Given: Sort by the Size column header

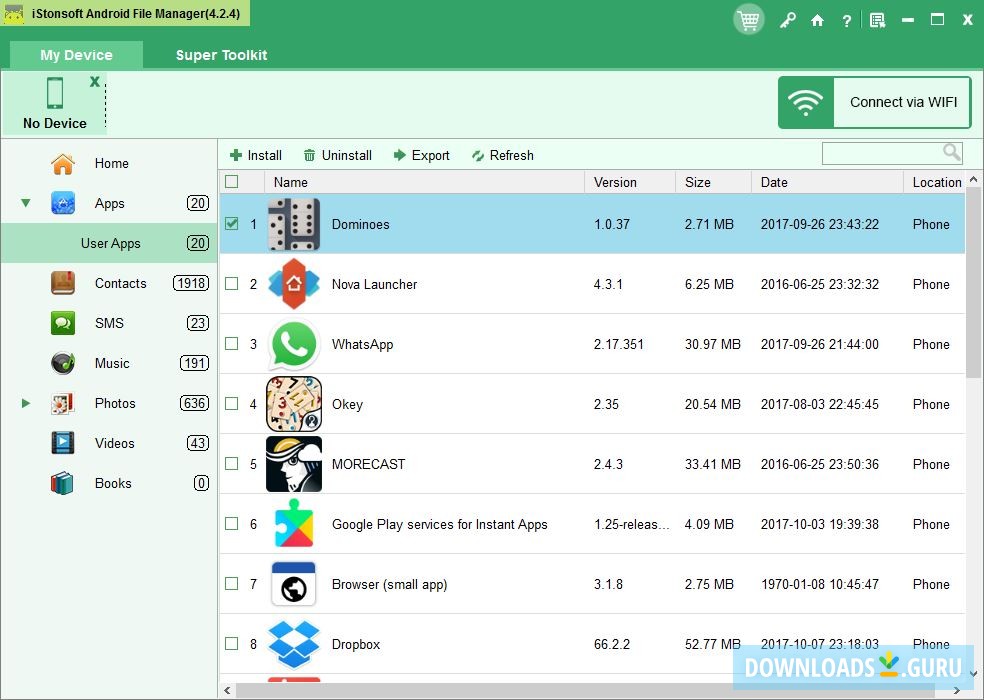Looking at the screenshot, I should (x=714, y=182).
